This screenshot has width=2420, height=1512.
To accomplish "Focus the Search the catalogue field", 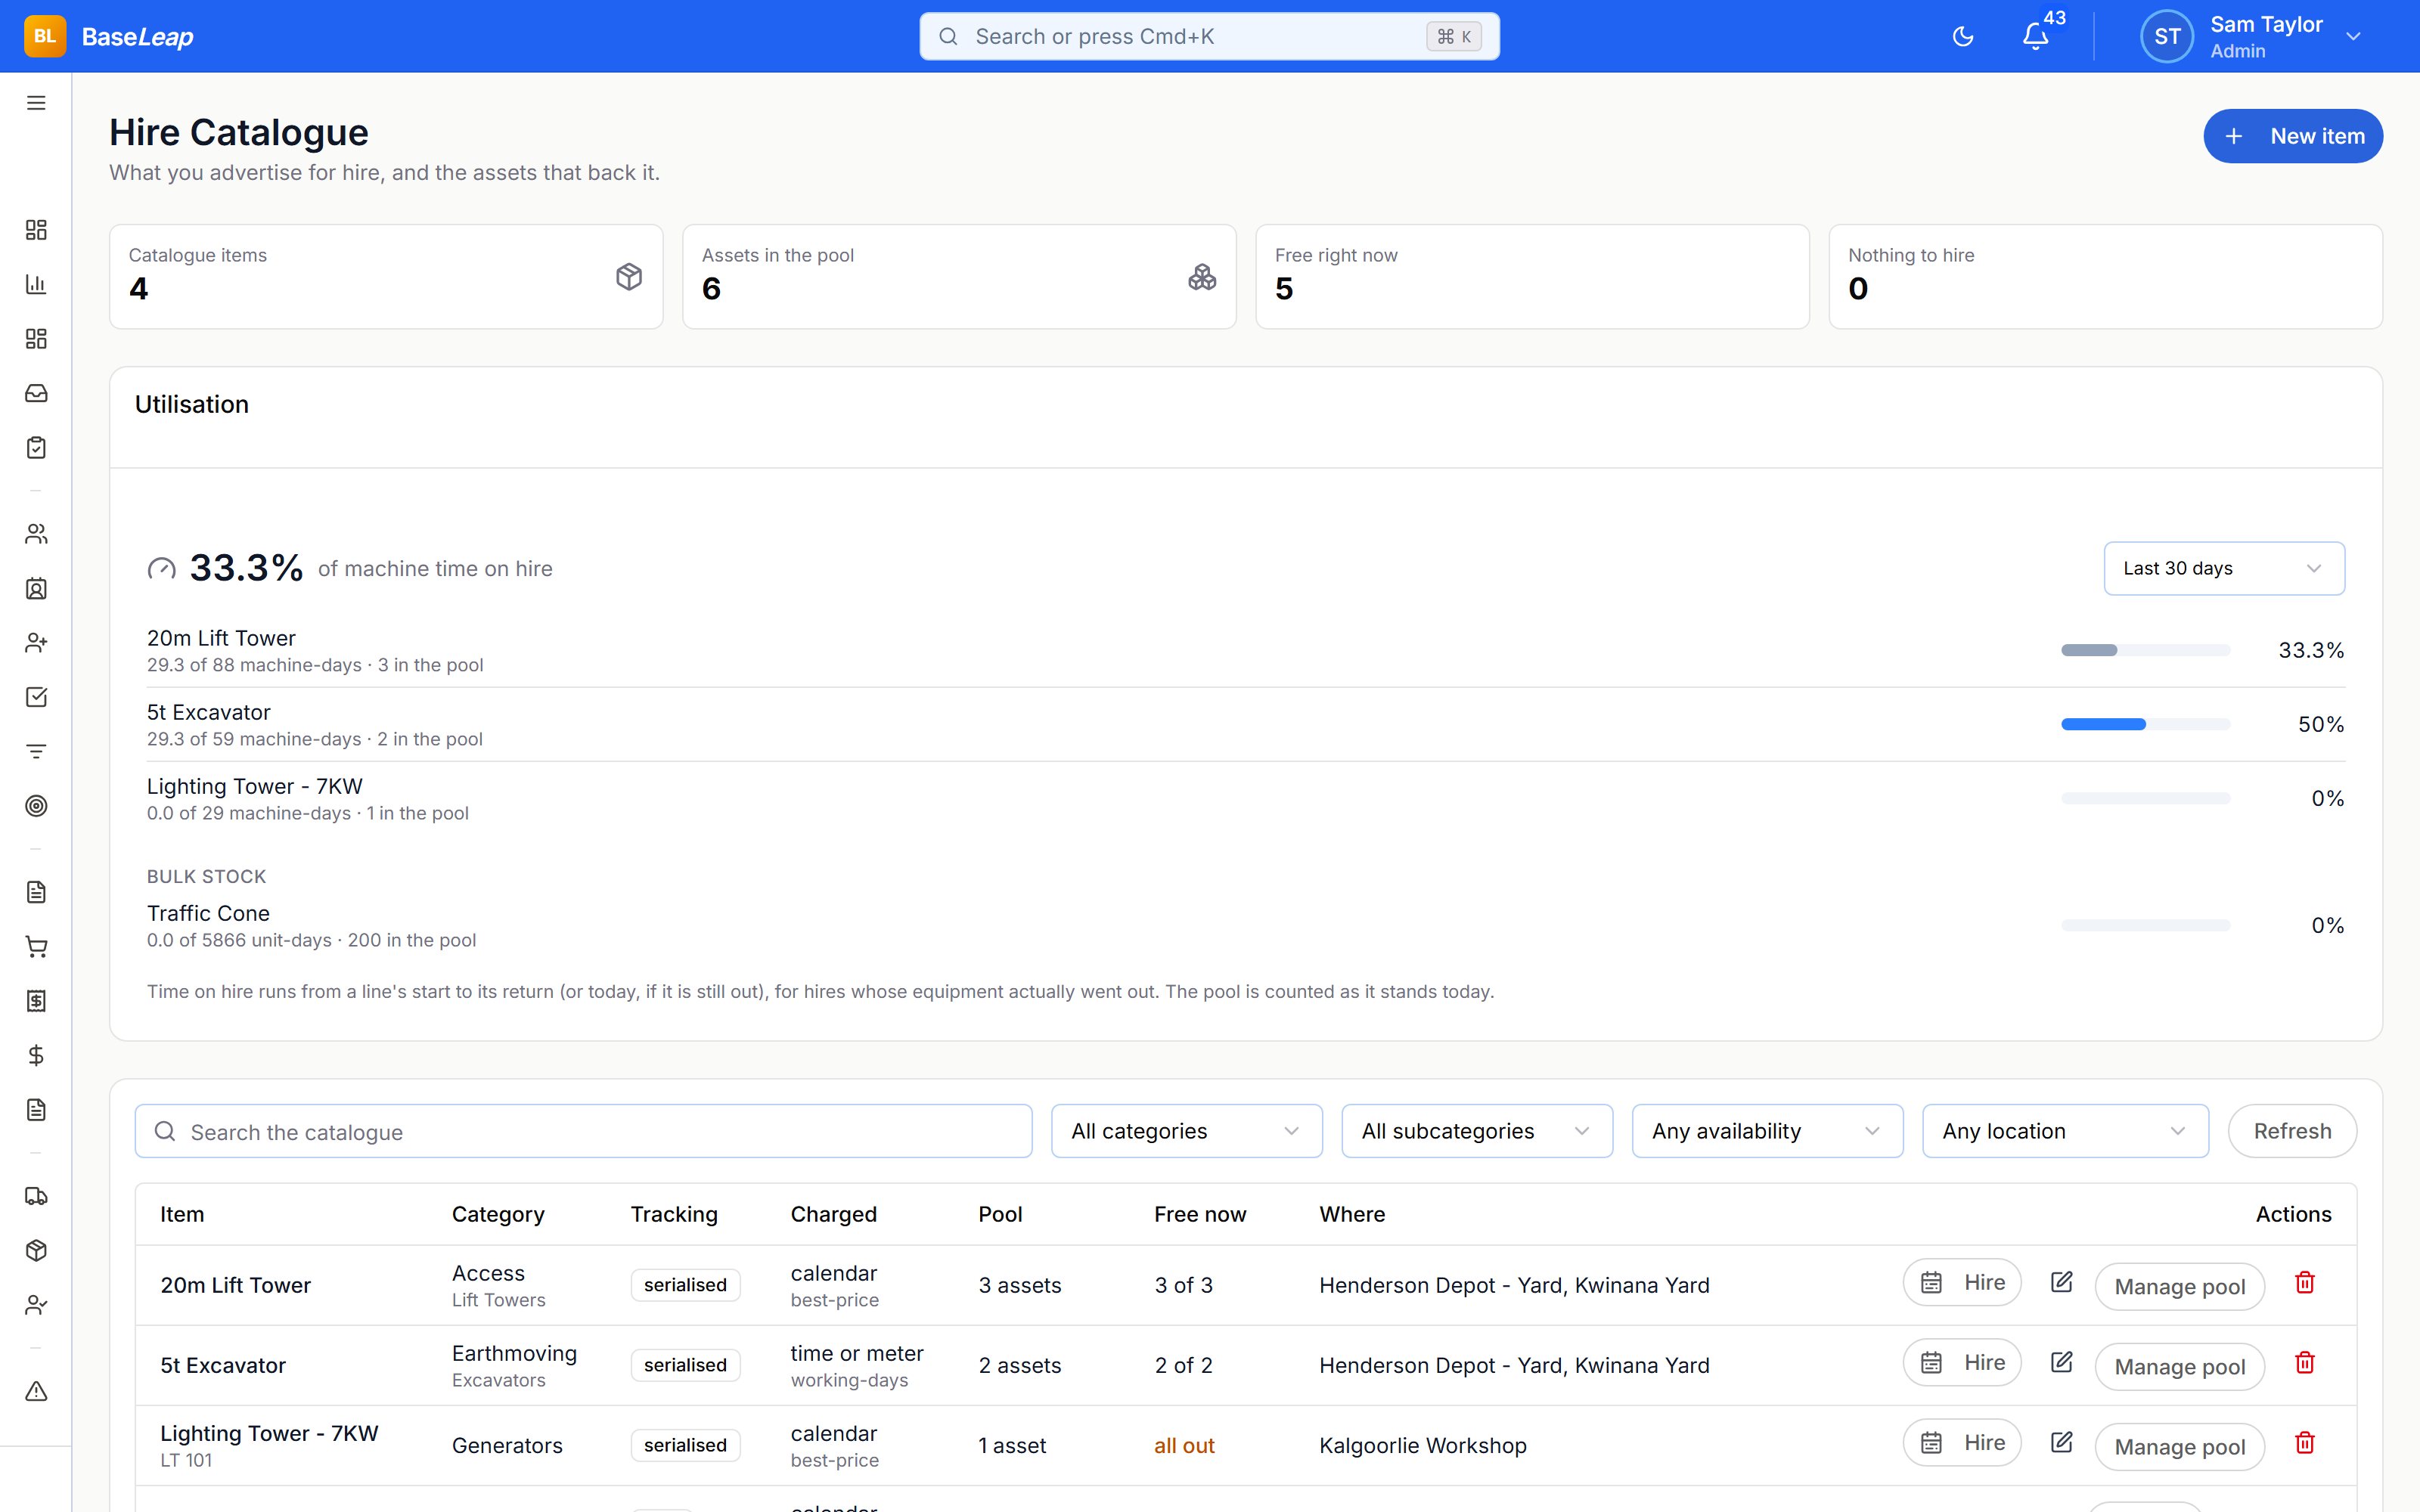I will coord(583,1131).
